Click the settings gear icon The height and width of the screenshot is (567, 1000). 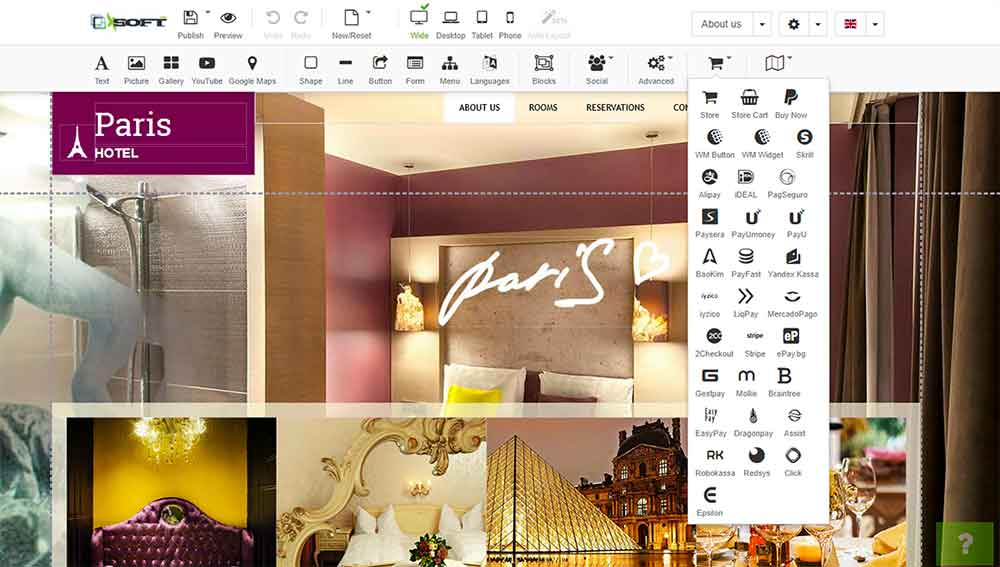(x=793, y=24)
